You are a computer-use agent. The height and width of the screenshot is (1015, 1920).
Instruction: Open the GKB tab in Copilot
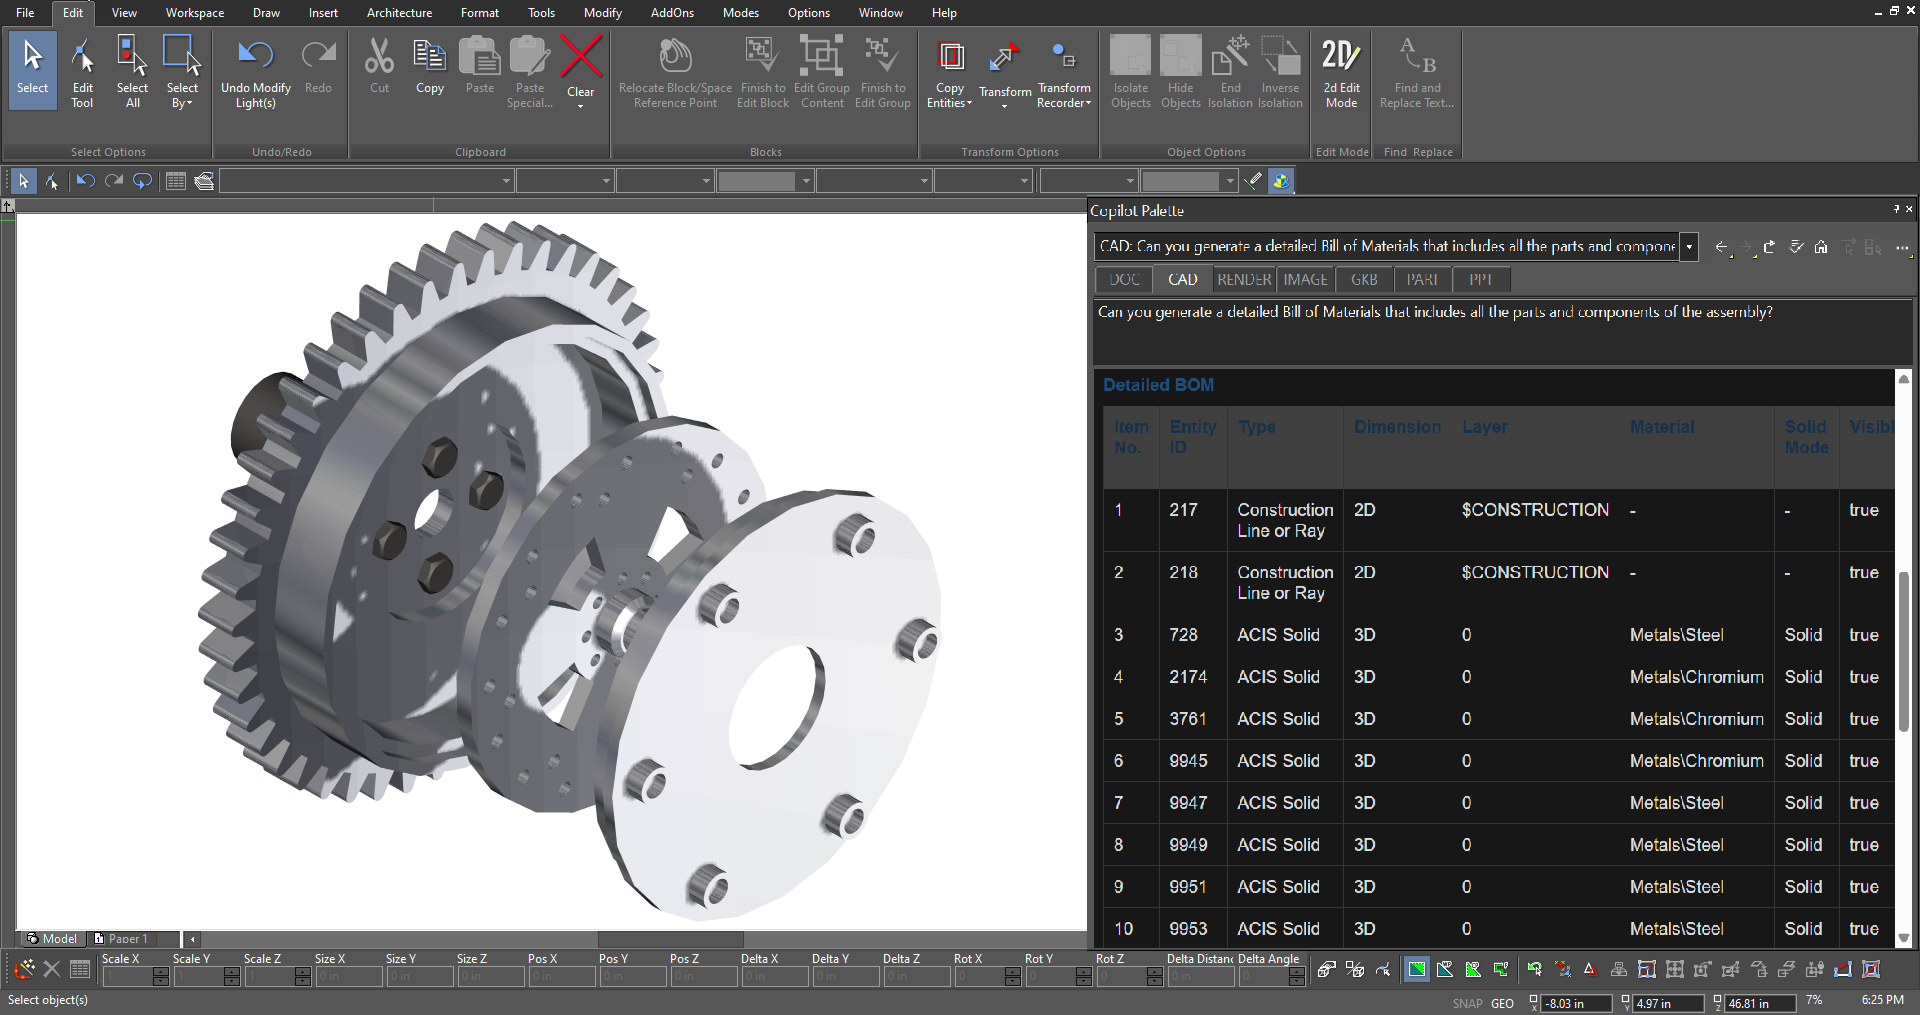1364,280
